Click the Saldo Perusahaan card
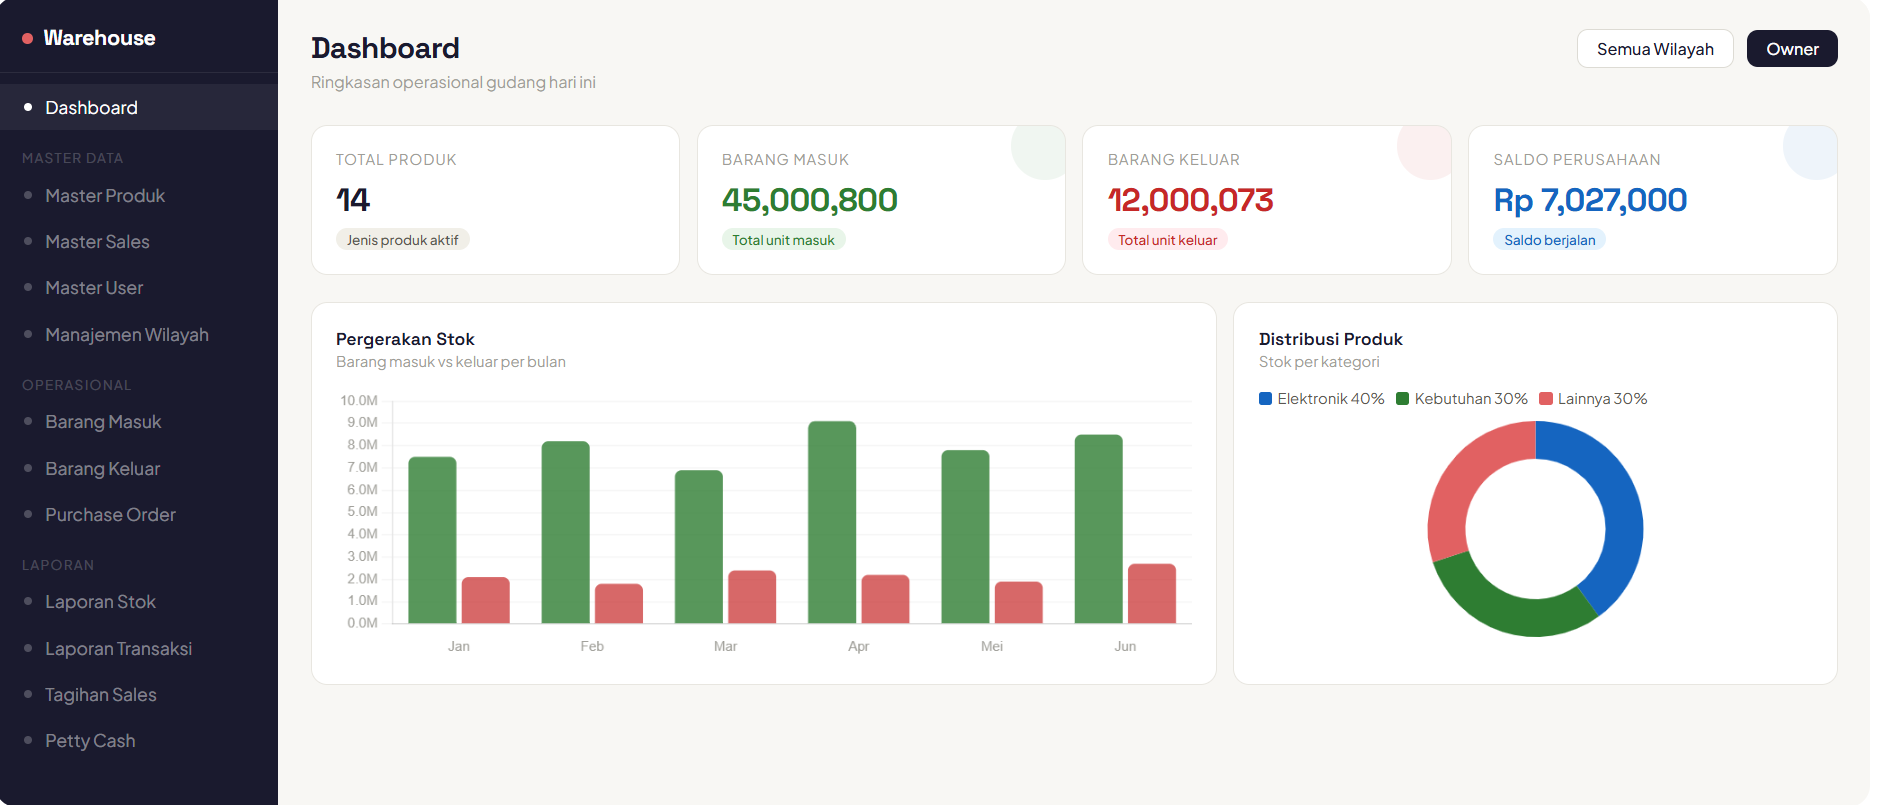 1652,200
